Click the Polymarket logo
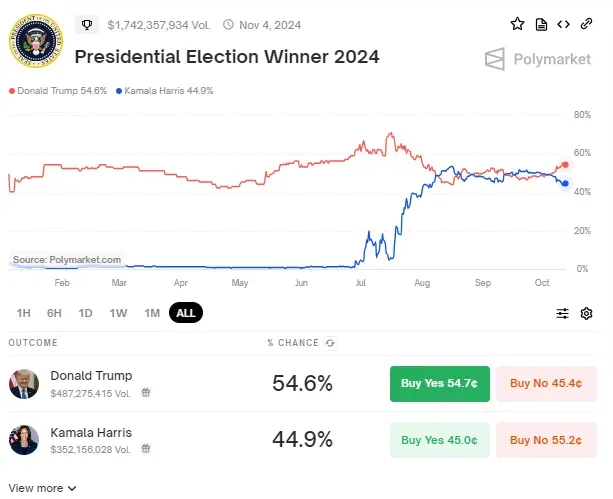The height and width of the screenshot is (499, 613). [x=538, y=59]
